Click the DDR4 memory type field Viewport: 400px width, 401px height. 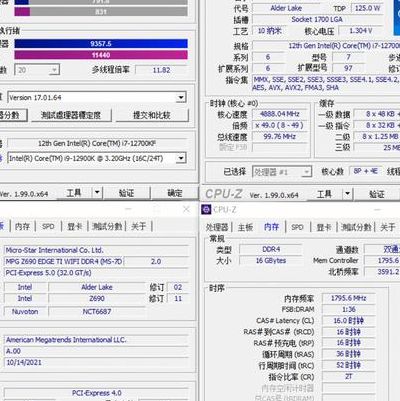point(271,249)
